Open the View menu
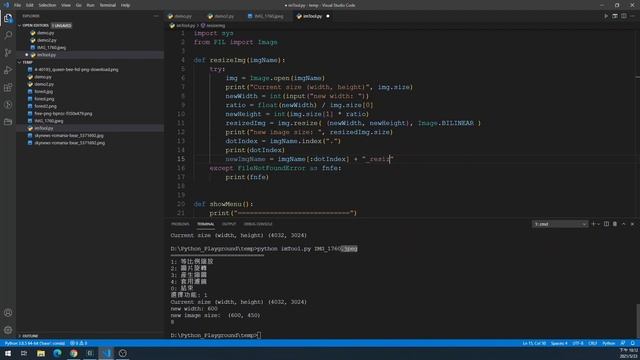Screen dimensions: 640x360 (66, 5)
